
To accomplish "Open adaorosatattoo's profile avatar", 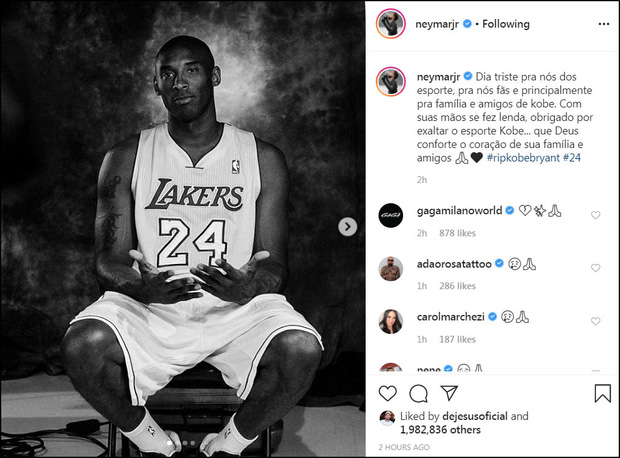I will tap(390, 267).
